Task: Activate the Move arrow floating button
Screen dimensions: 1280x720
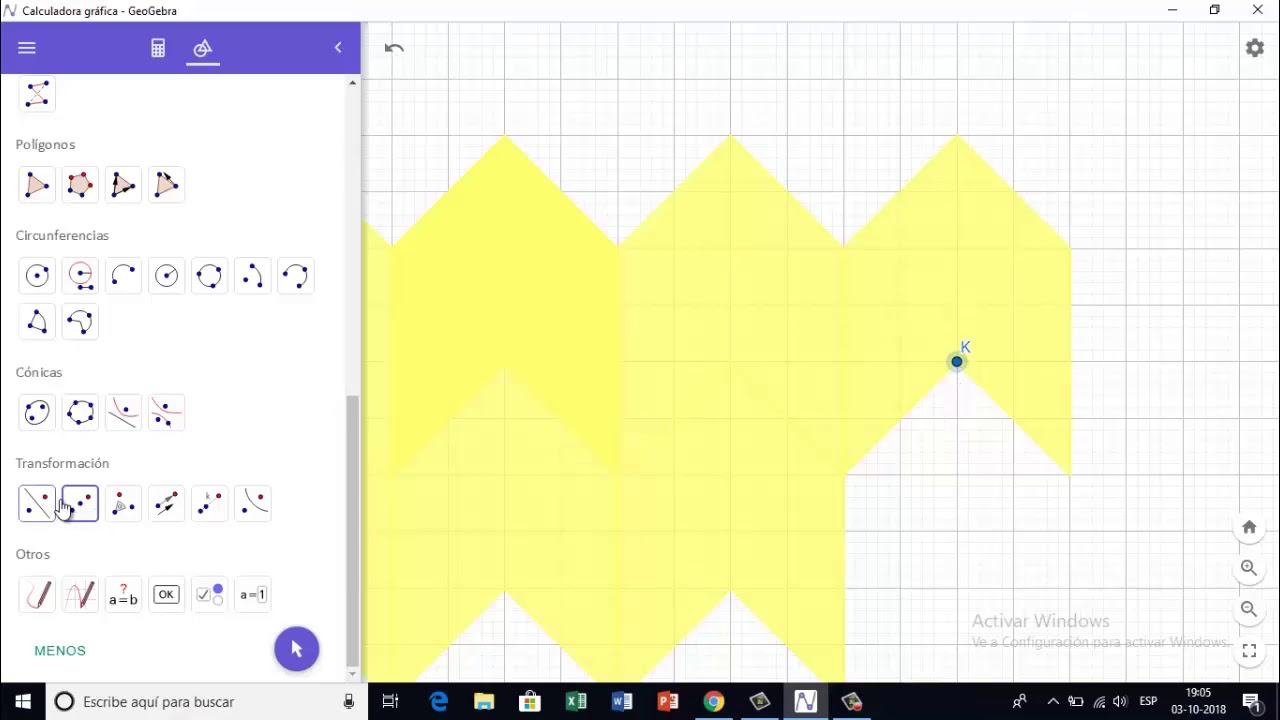Action: (296, 649)
